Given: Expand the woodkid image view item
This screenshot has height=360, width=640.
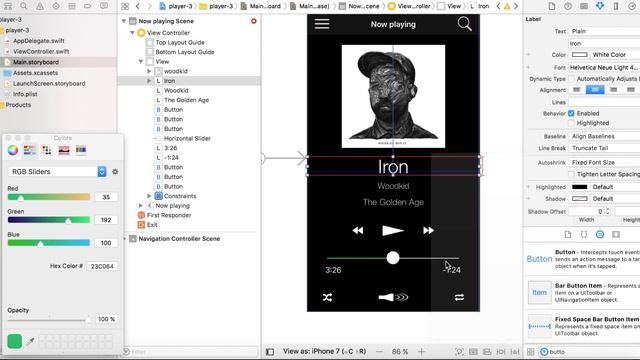Looking at the screenshot, I should (x=149, y=71).
